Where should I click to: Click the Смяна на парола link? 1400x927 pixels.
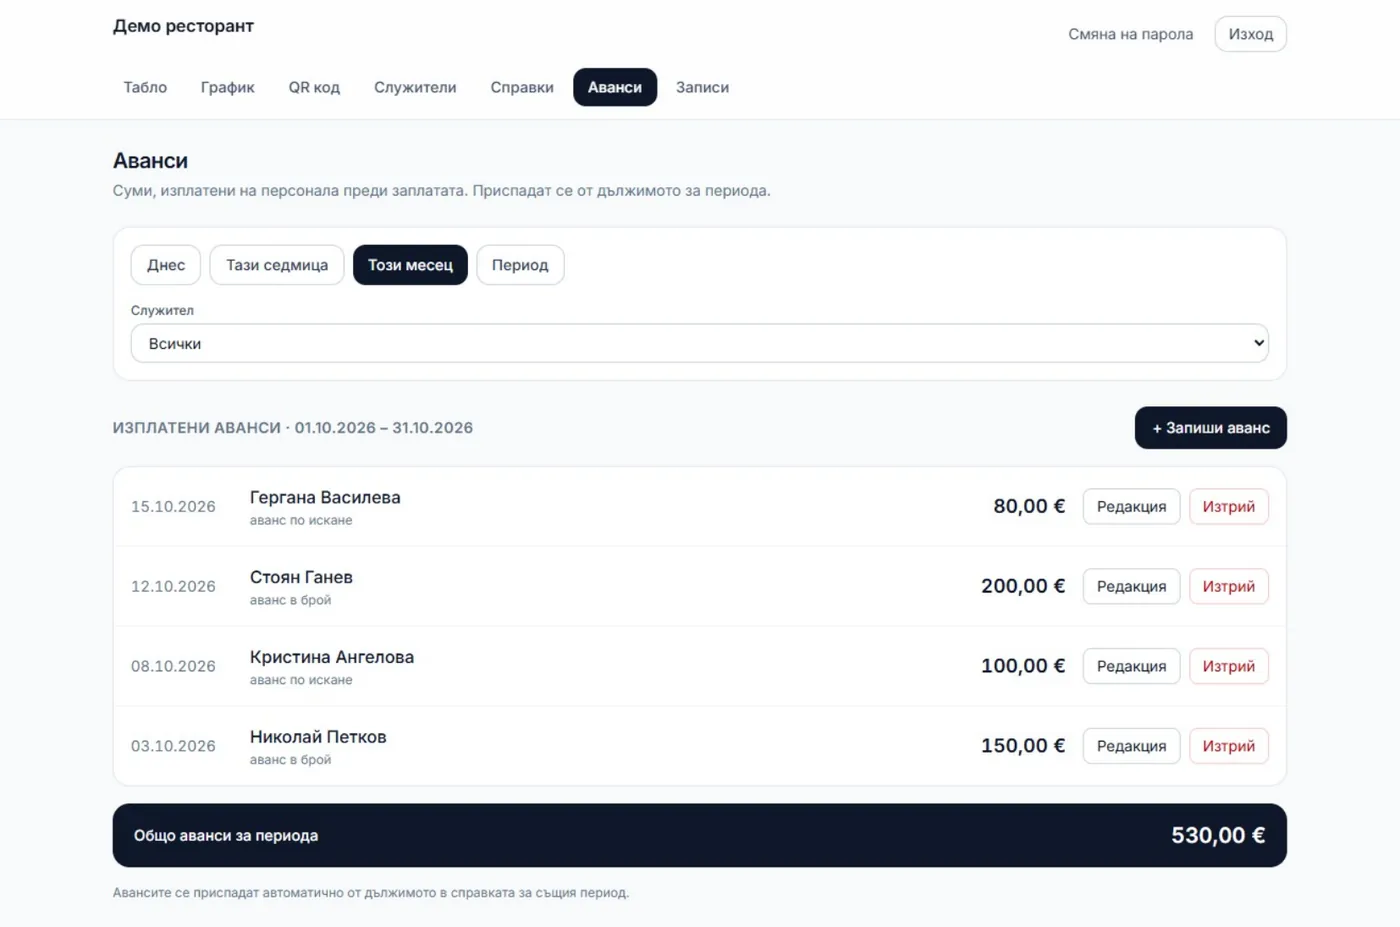coord(1130,34)
